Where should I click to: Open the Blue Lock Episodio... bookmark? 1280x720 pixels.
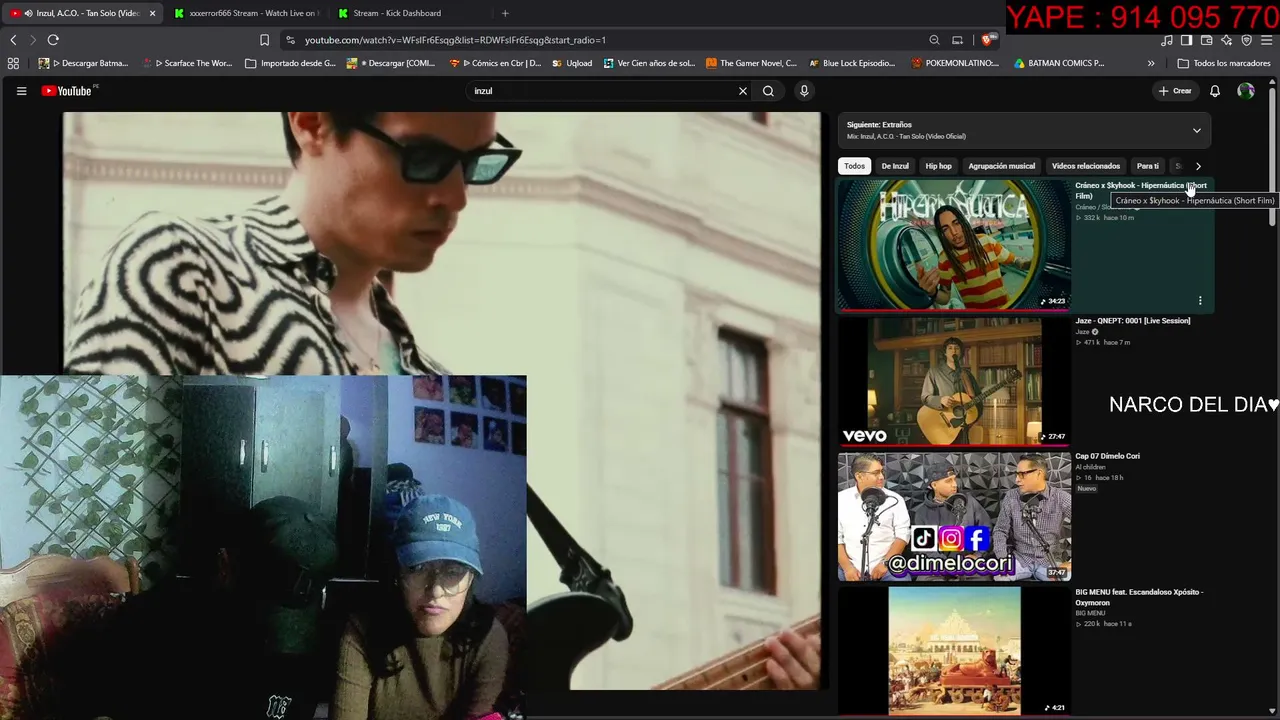pos(852,63)
